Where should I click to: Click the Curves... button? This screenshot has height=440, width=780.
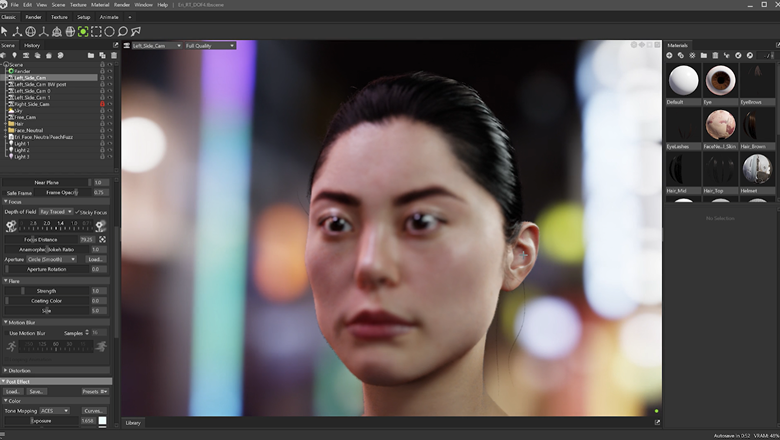pos(94,410)
